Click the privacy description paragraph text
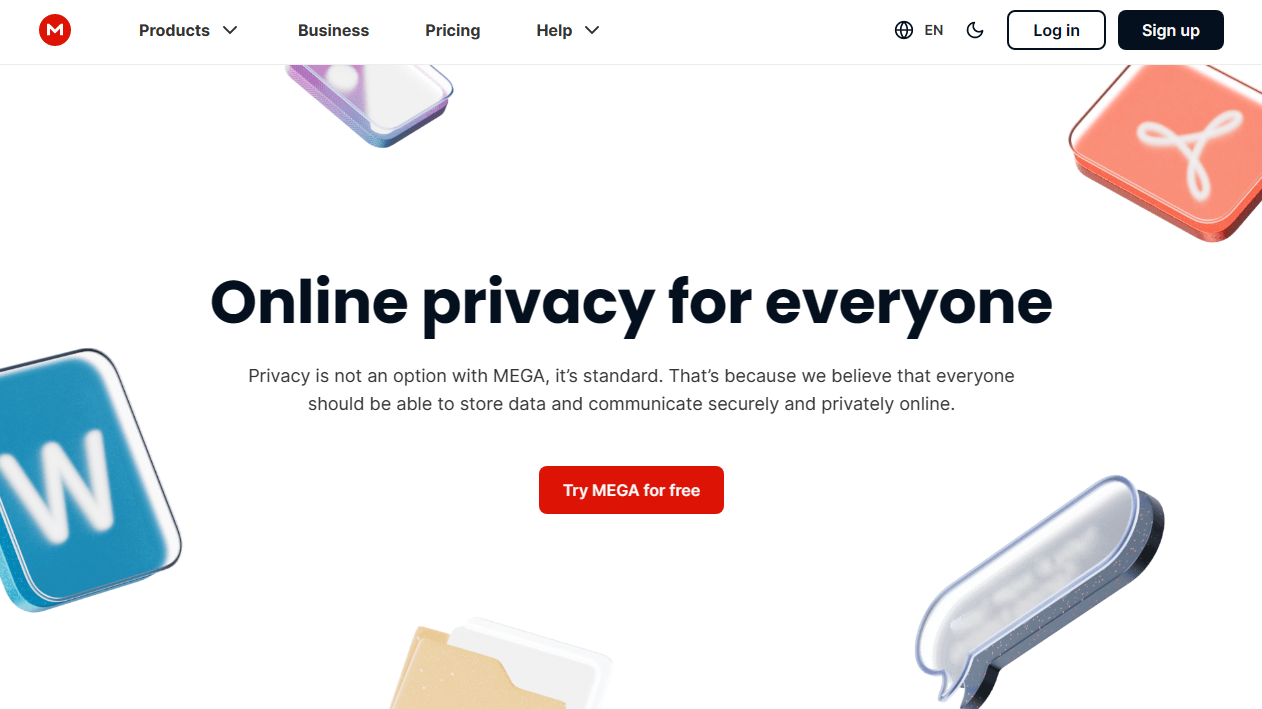 [x=631, y=390]
